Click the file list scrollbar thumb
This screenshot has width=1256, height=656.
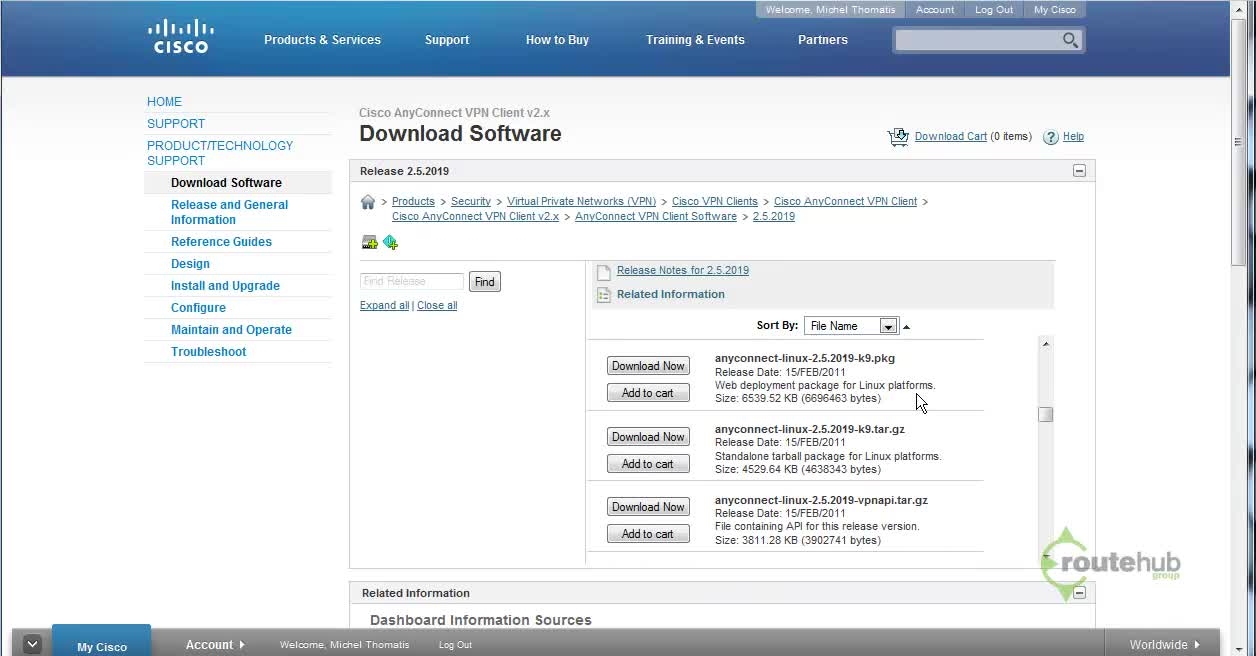click(1046, 414)
